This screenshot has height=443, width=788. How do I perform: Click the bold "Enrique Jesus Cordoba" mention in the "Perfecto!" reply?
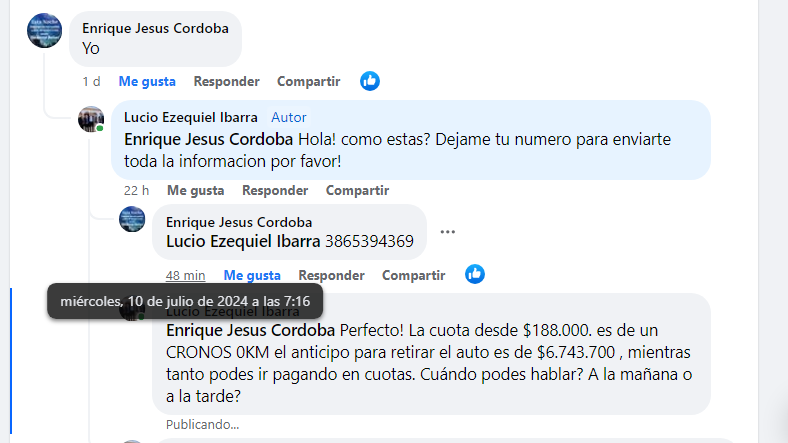(250, 330)
